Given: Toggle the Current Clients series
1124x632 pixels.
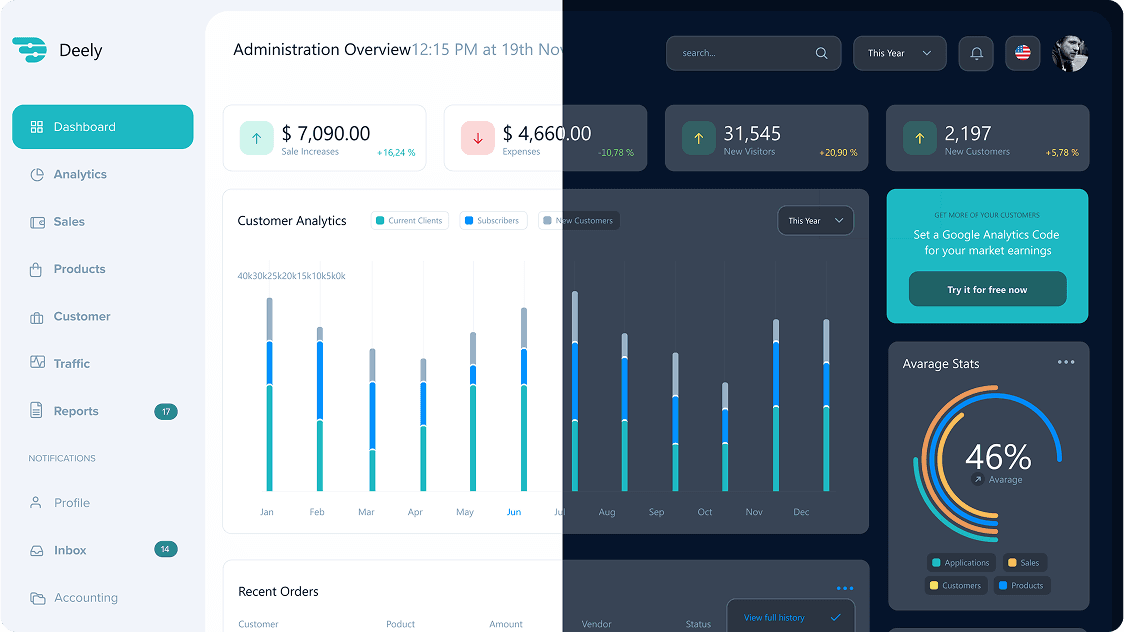Looking at the screenshot, I should tap(408, 220).
